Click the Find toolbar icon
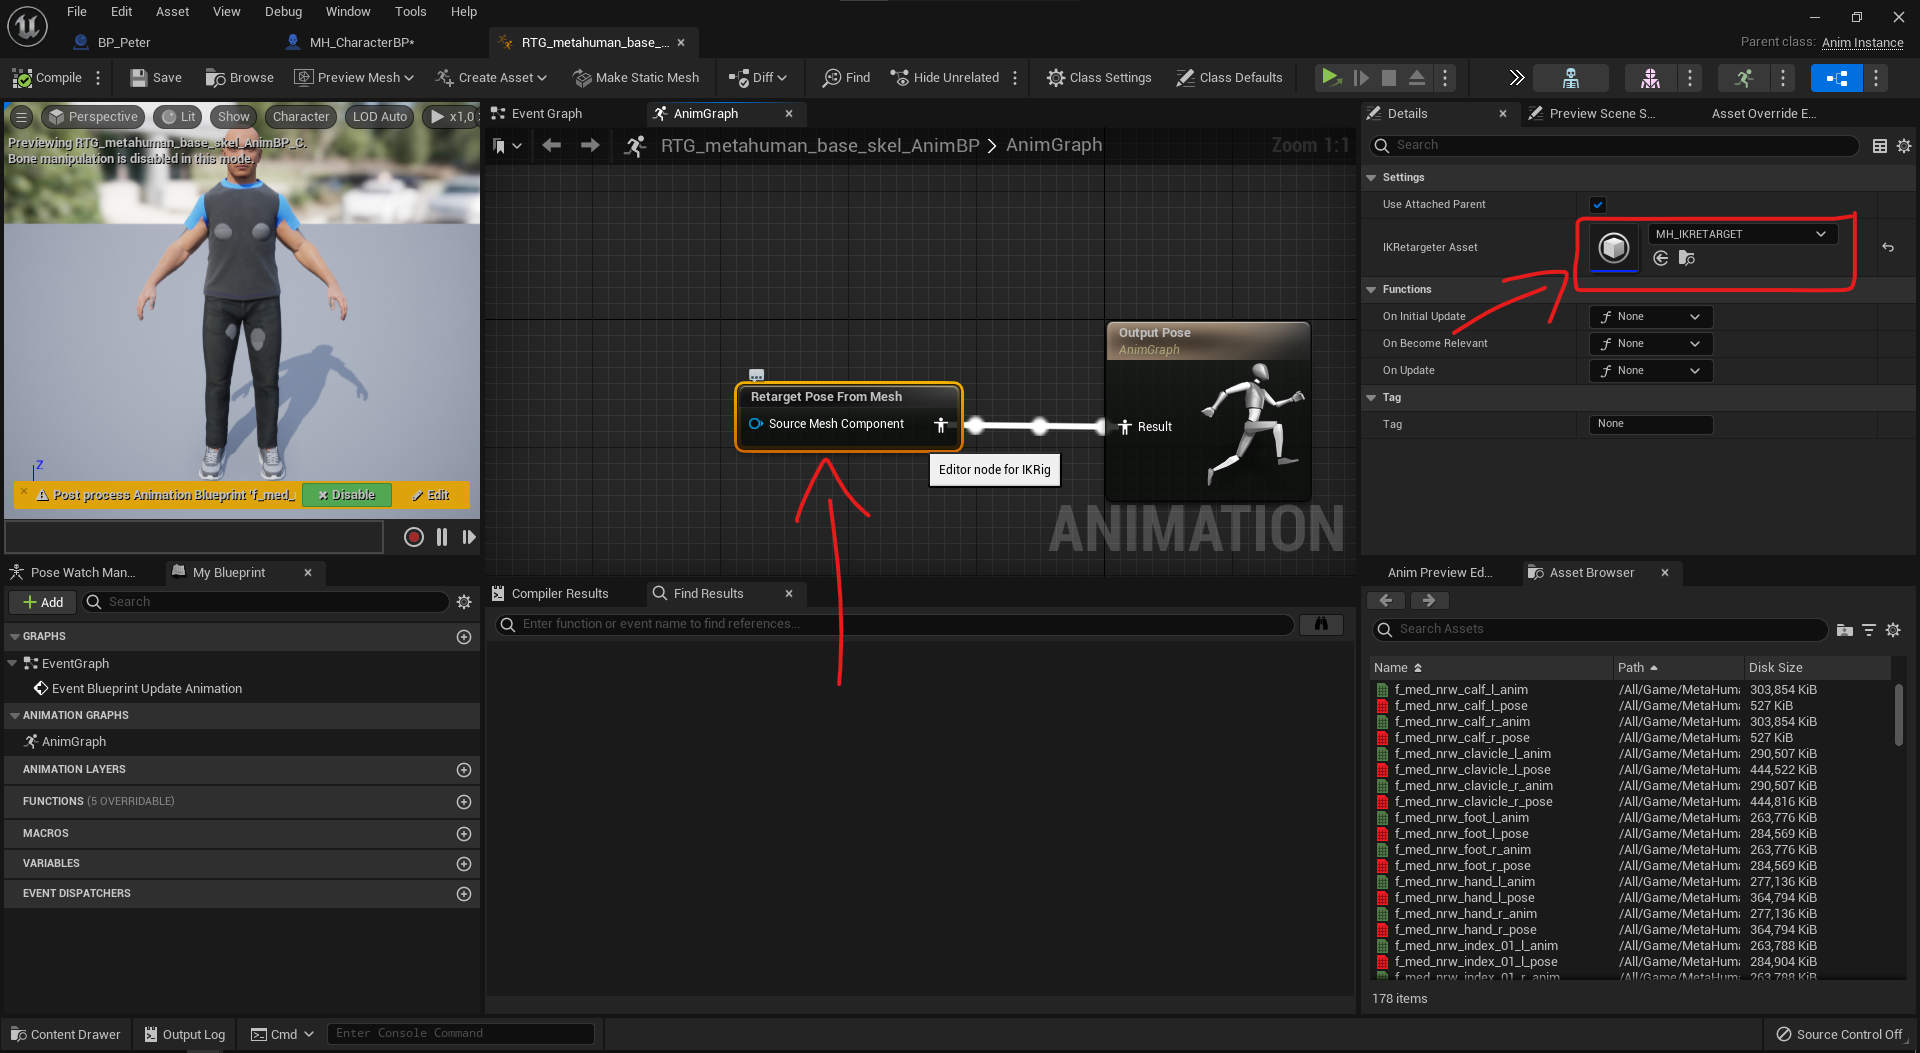This screenshot has height=1053, width=1920. (846, 77)
